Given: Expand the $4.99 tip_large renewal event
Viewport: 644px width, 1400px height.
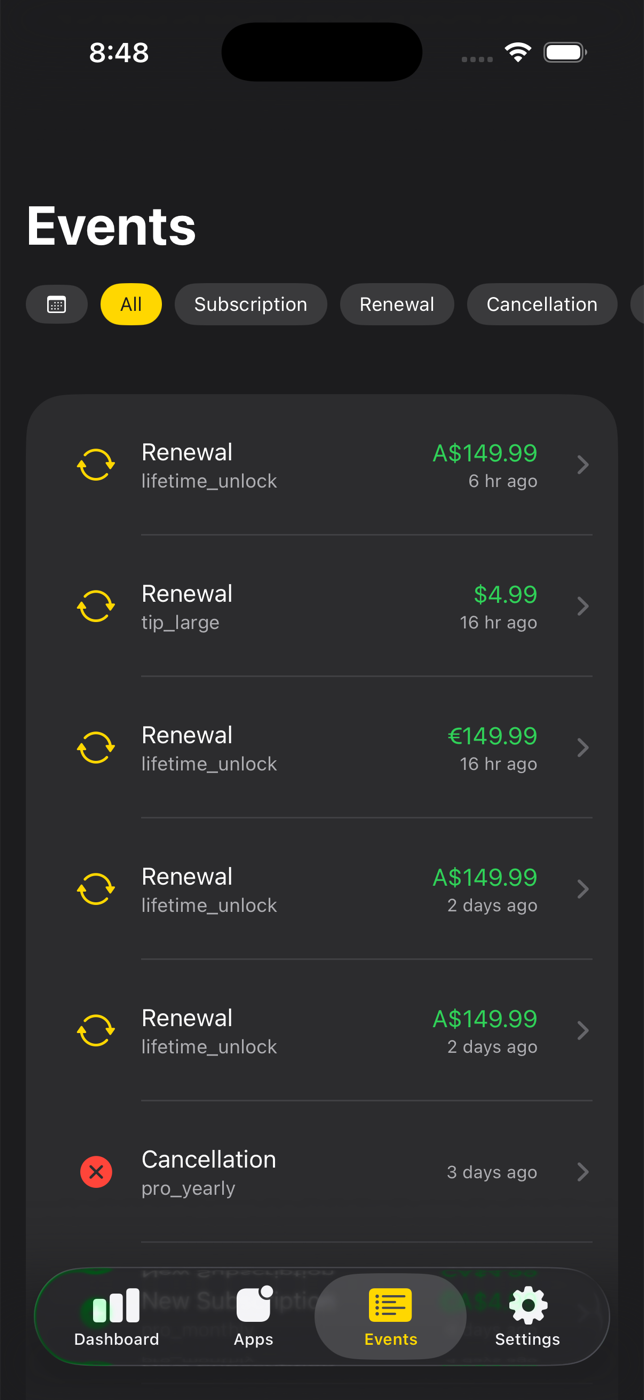Looking at the screenshot, I should [583, 606].
